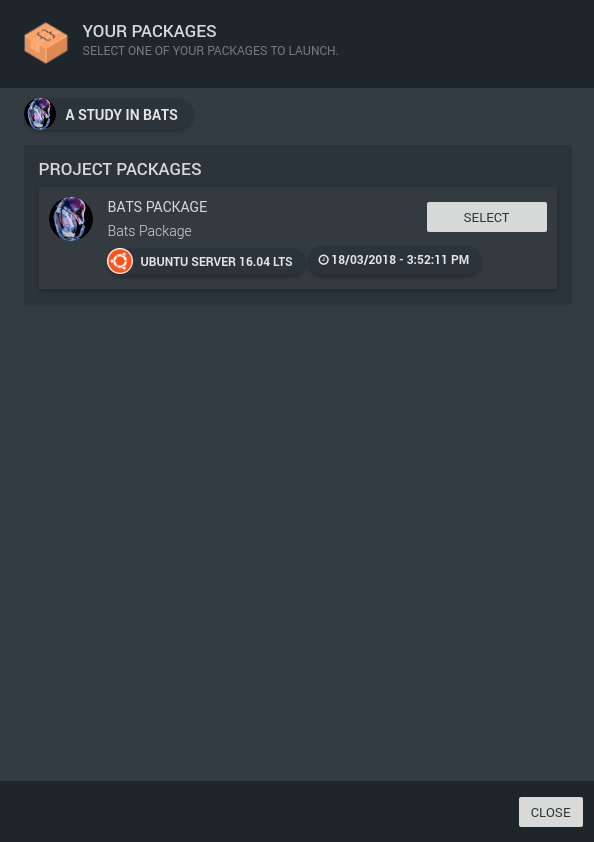Click the Bats Package thumbnail to preview it
This screenshot has height=842, width=594.
click(x=70, y=218)
